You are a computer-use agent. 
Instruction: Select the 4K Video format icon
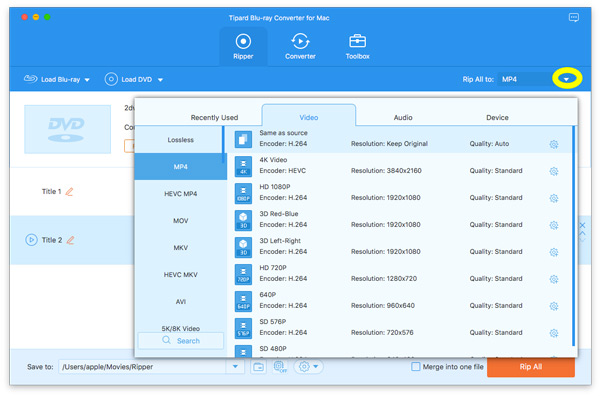pyautogui.click(x=243, y=166)
